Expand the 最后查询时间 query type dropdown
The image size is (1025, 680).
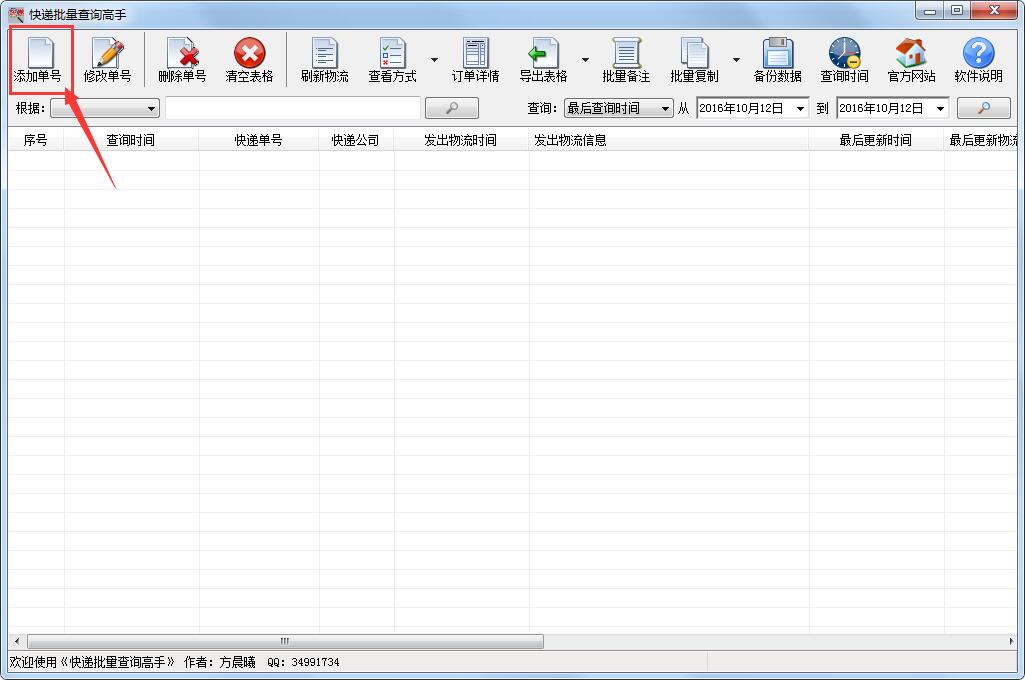pyautogui.click(x=665, y=108)
